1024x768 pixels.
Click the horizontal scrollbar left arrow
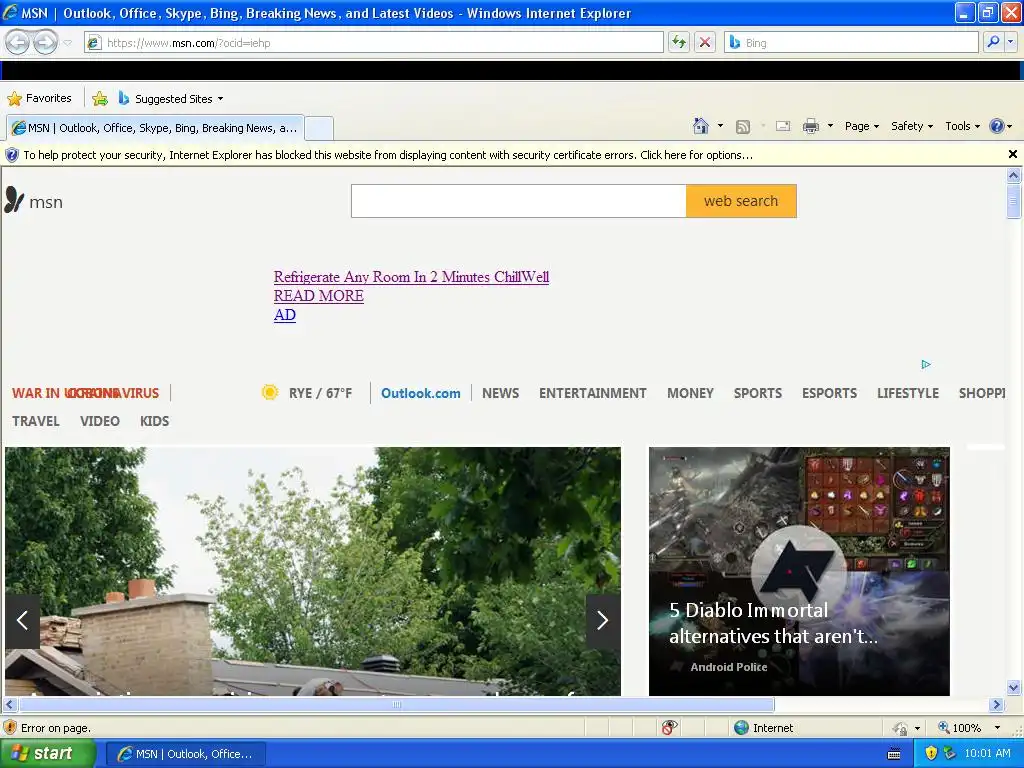(10, 705)
